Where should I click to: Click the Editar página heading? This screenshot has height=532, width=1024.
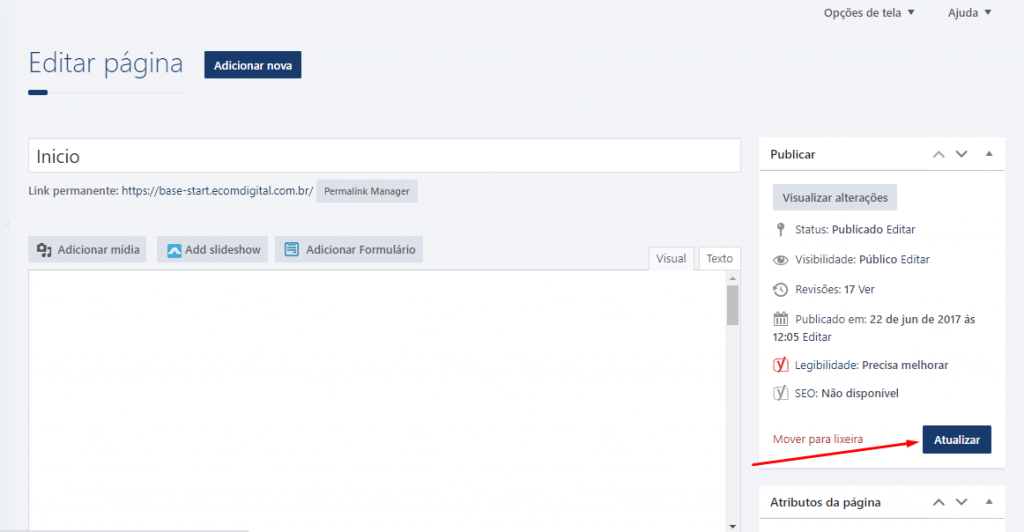click(106, 63)
